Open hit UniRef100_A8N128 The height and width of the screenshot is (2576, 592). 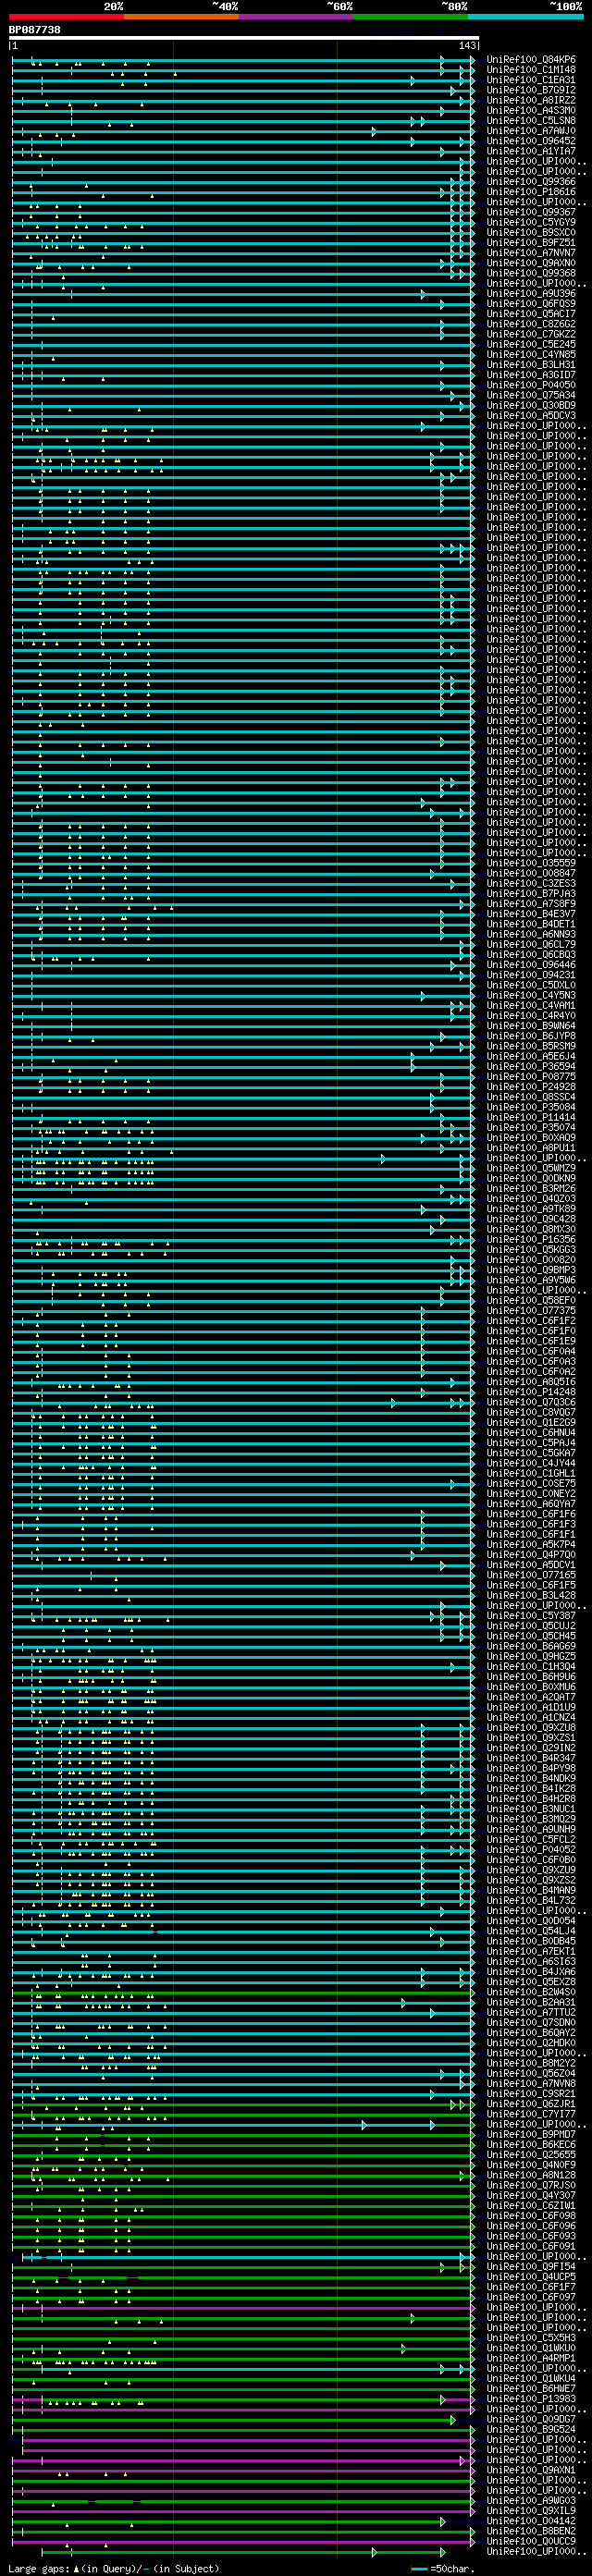531,2175
